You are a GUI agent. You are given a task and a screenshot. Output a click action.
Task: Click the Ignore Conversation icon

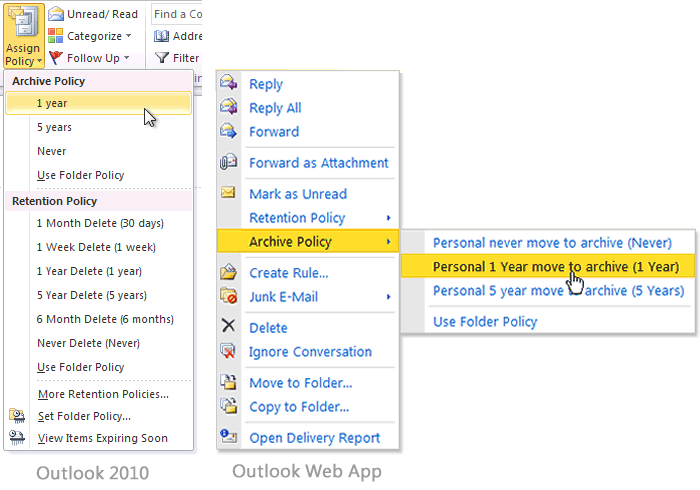[x=228, y=351]
